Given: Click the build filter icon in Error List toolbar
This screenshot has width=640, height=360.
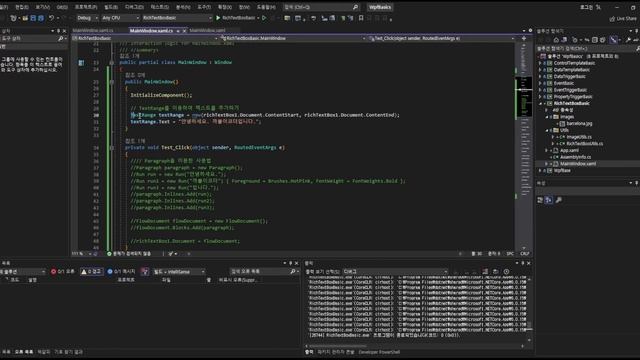Looking at the screenshot, I should (x=145, y=271).
